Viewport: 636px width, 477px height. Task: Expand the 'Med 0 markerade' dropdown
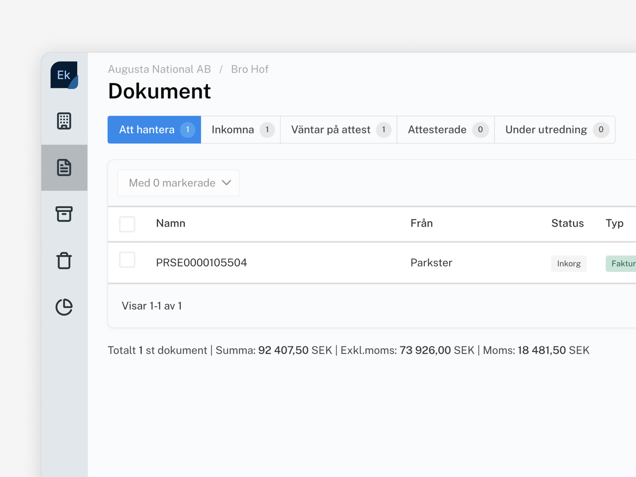click(x=179, y=183)
